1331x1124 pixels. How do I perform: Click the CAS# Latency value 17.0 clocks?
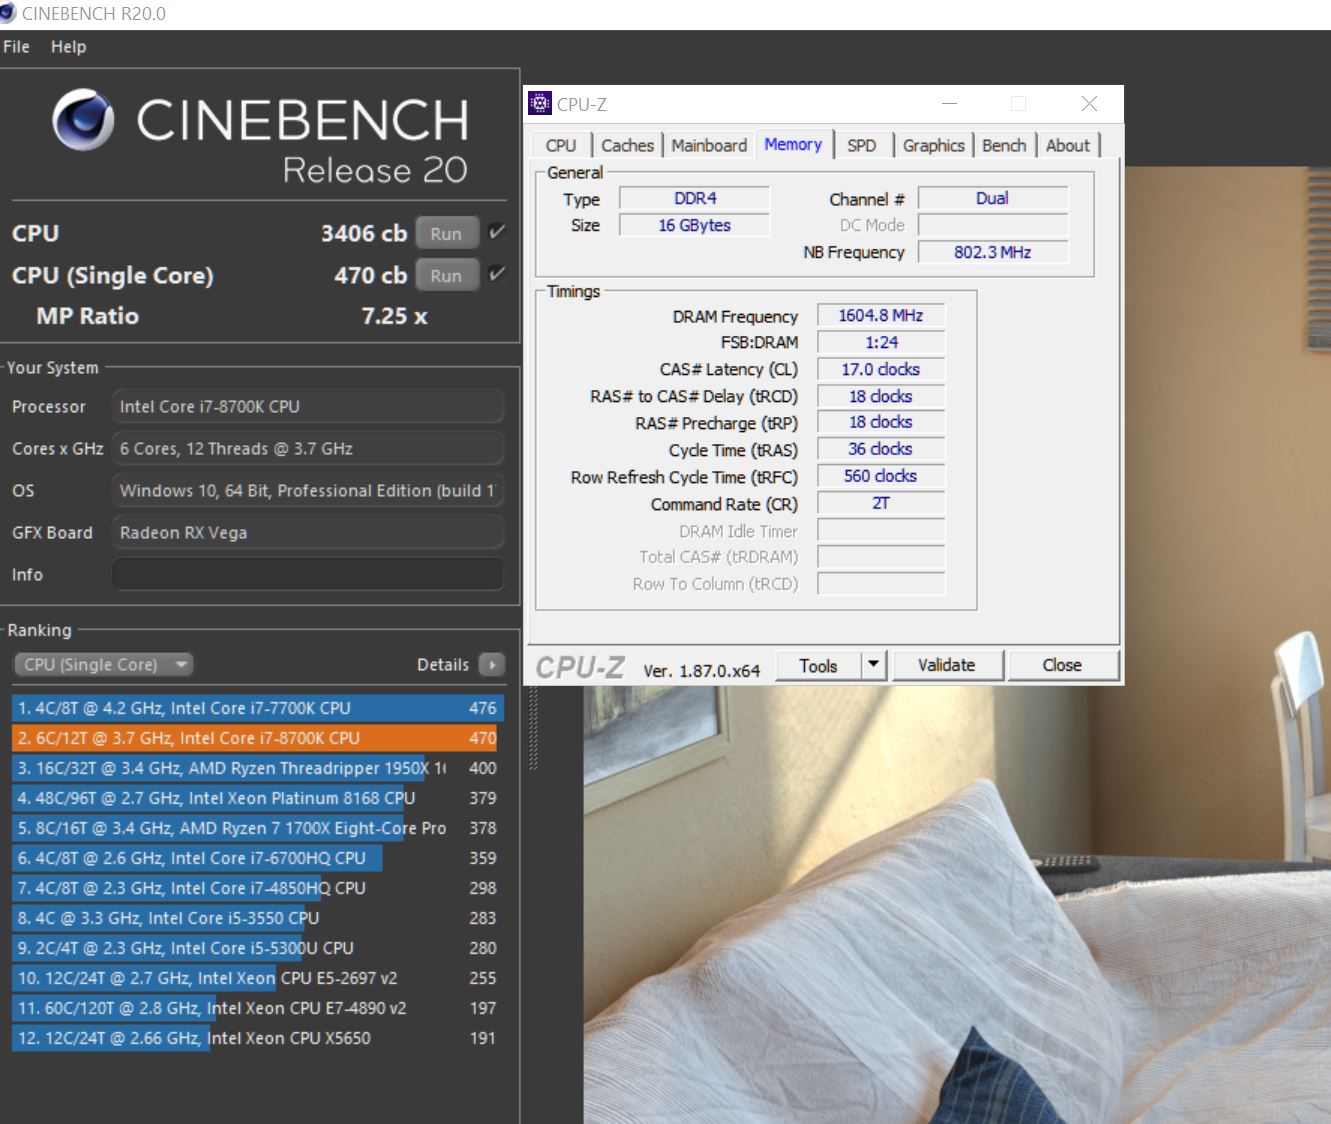(x=881, y=369)
